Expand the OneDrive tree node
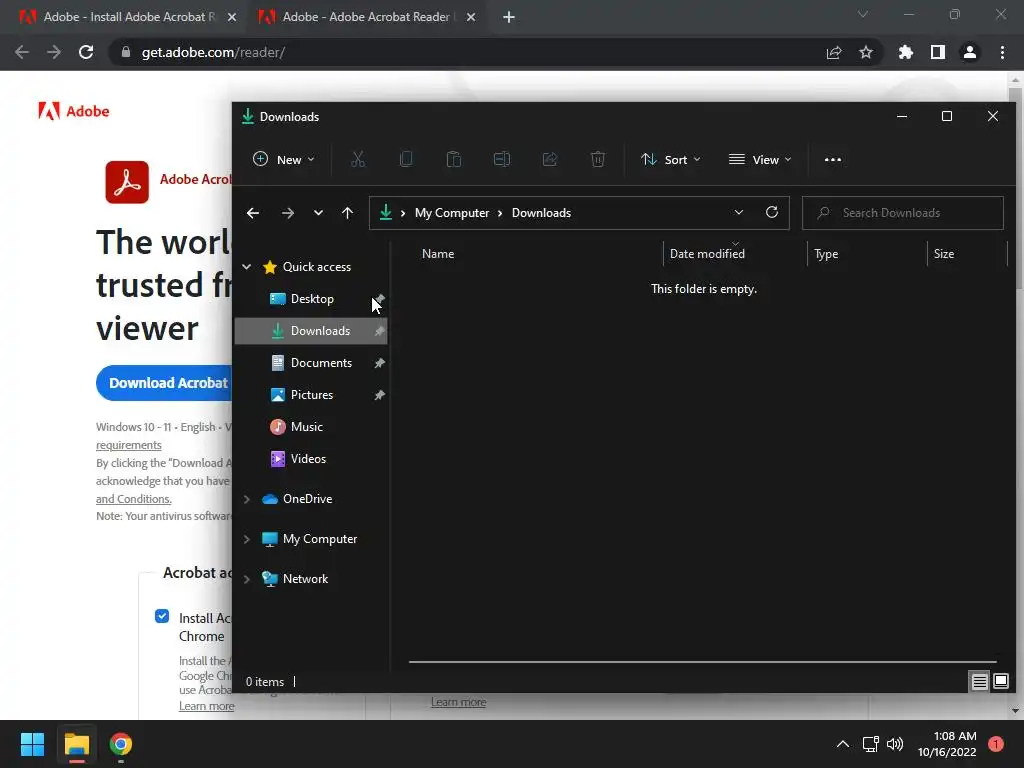This screenshot has width=1024, height=768. click(247, 499)
